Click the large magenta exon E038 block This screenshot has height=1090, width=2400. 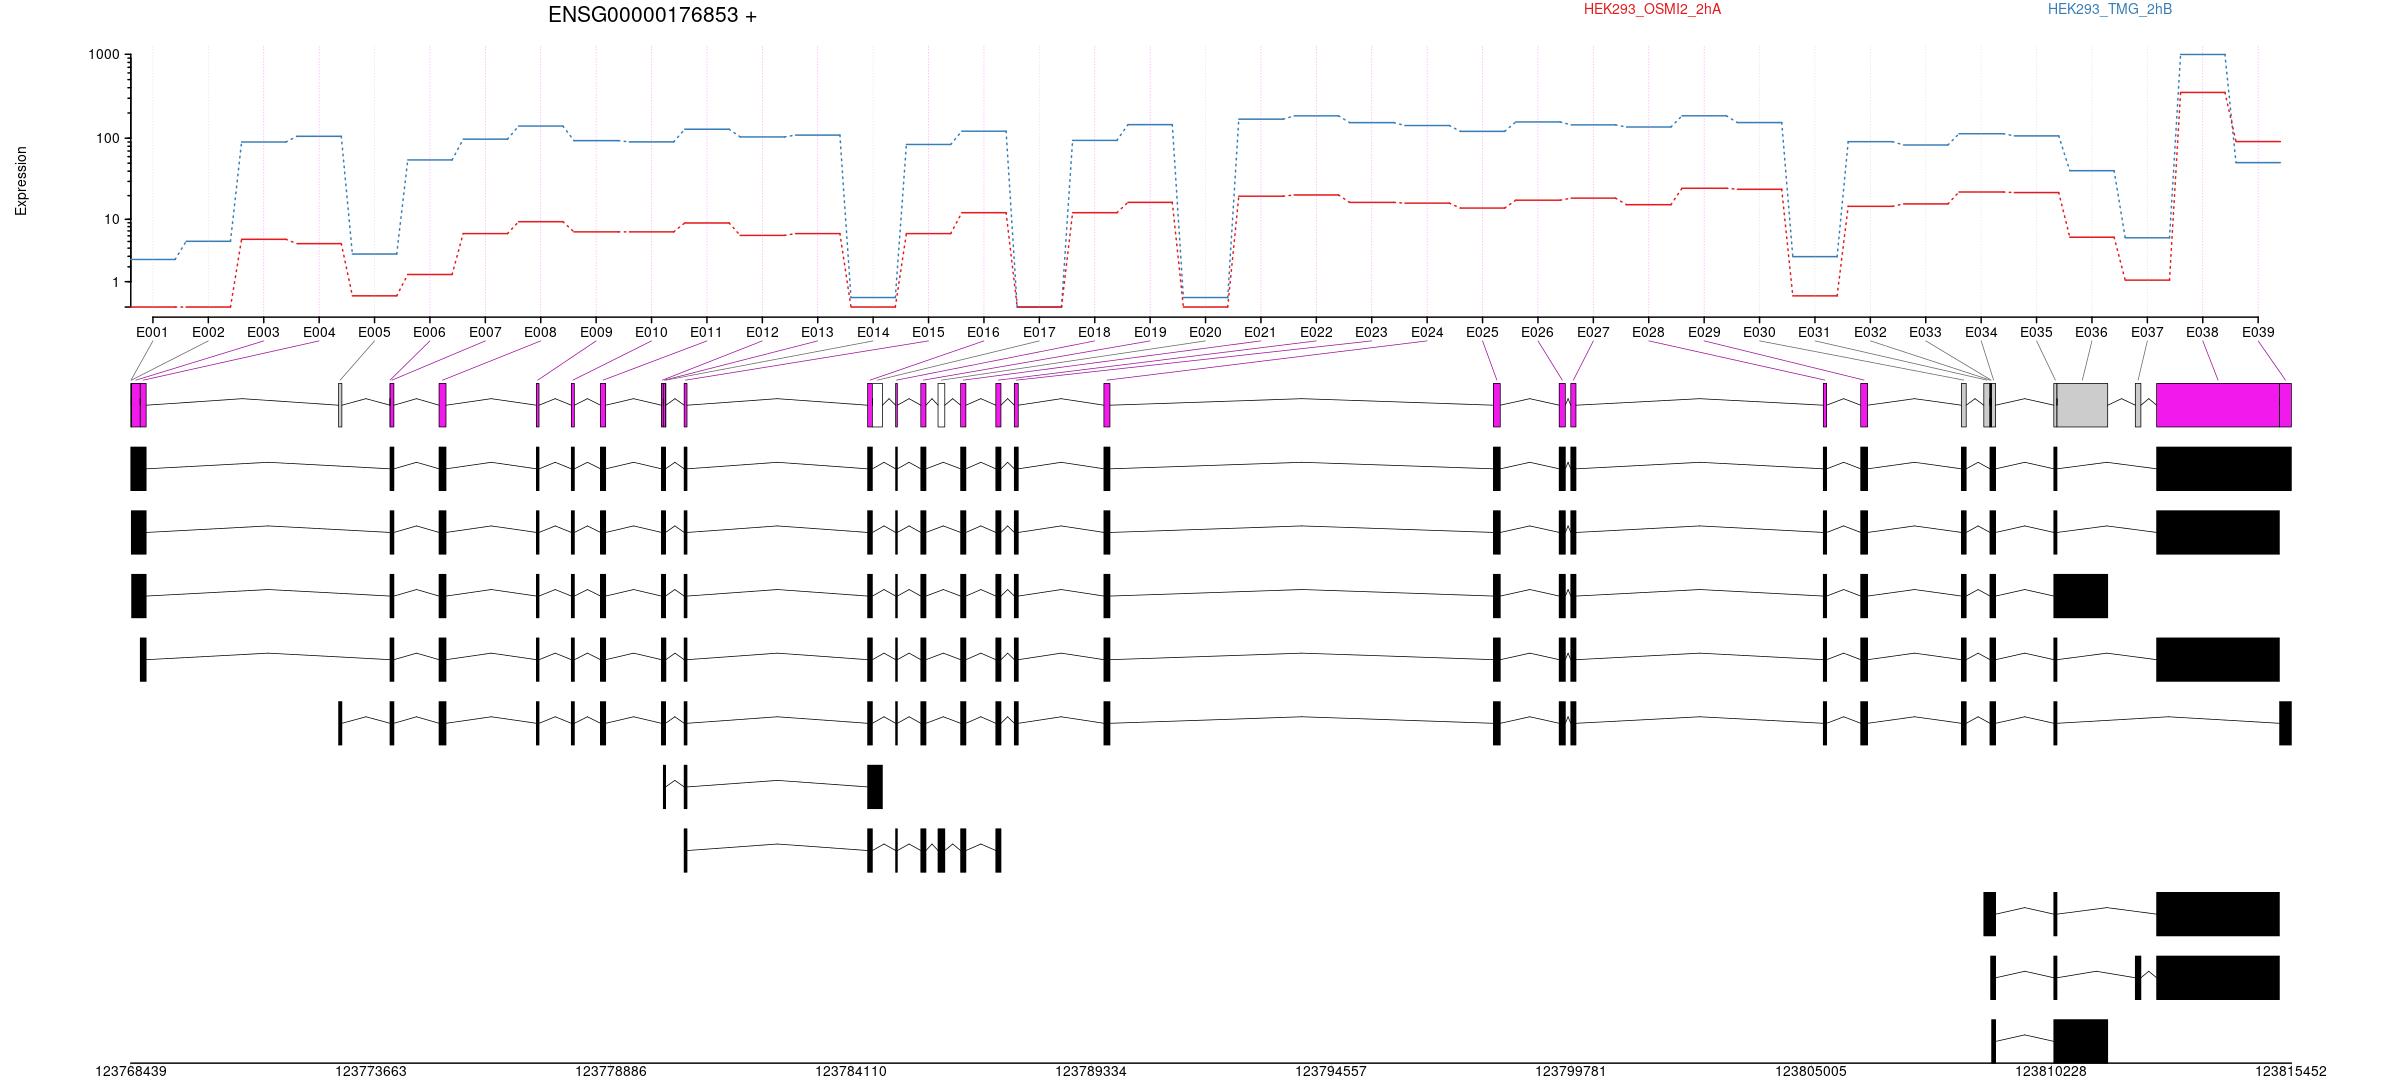(2218, 405)
